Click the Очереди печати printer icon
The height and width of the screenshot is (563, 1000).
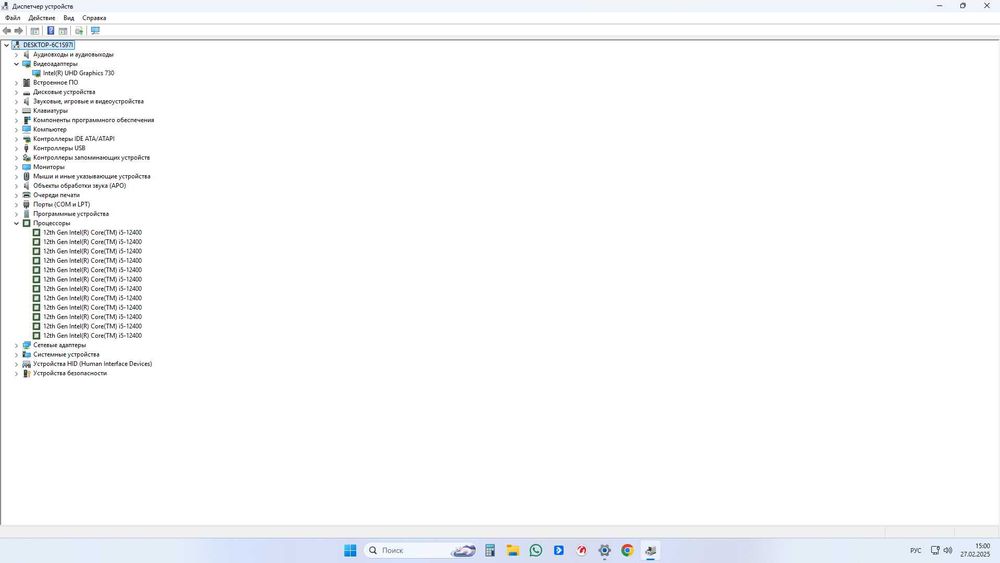[x=26, y=195]
